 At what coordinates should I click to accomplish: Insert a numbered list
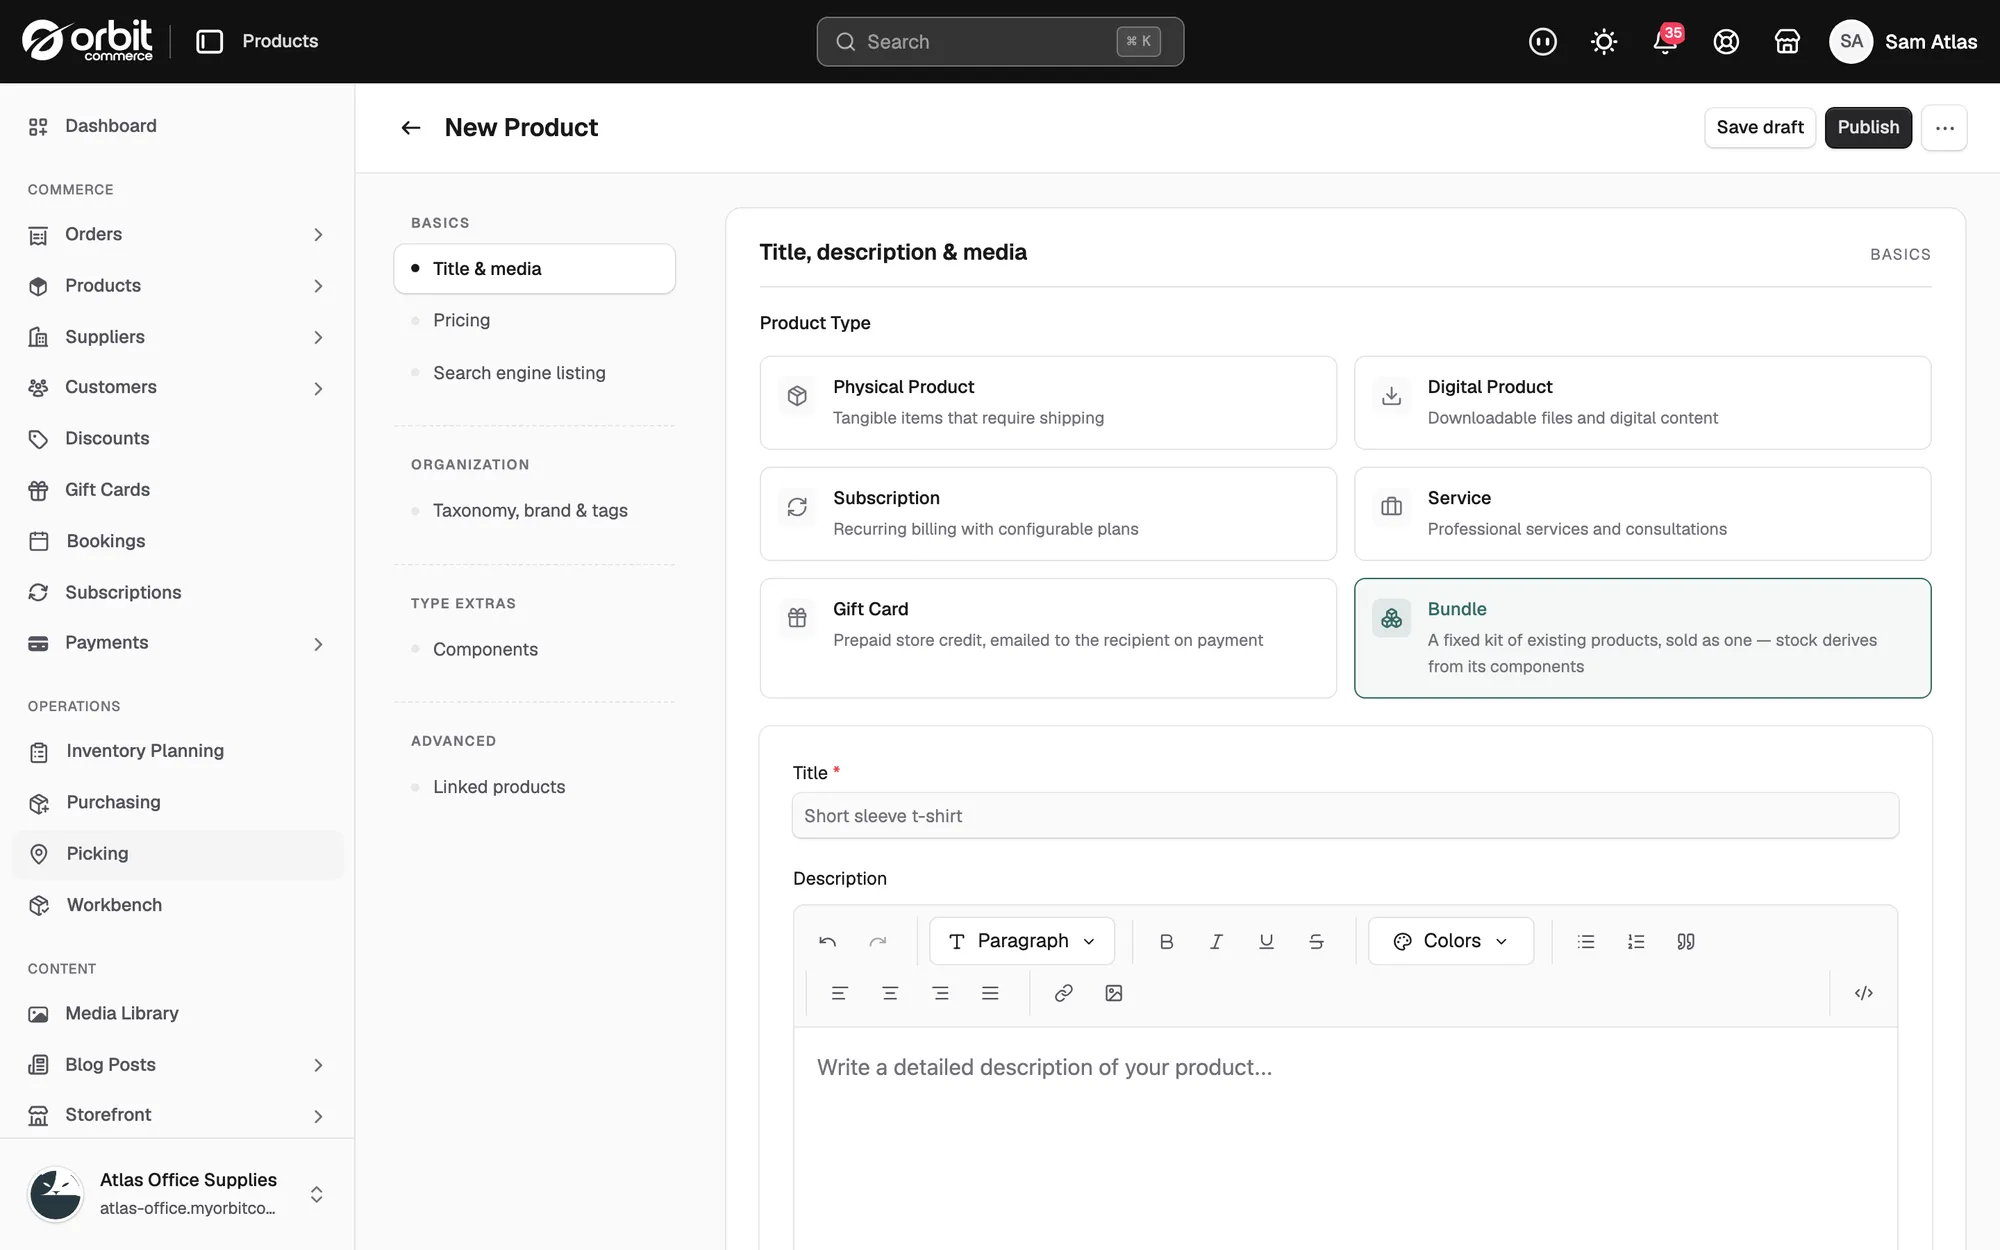point(1636,941)
